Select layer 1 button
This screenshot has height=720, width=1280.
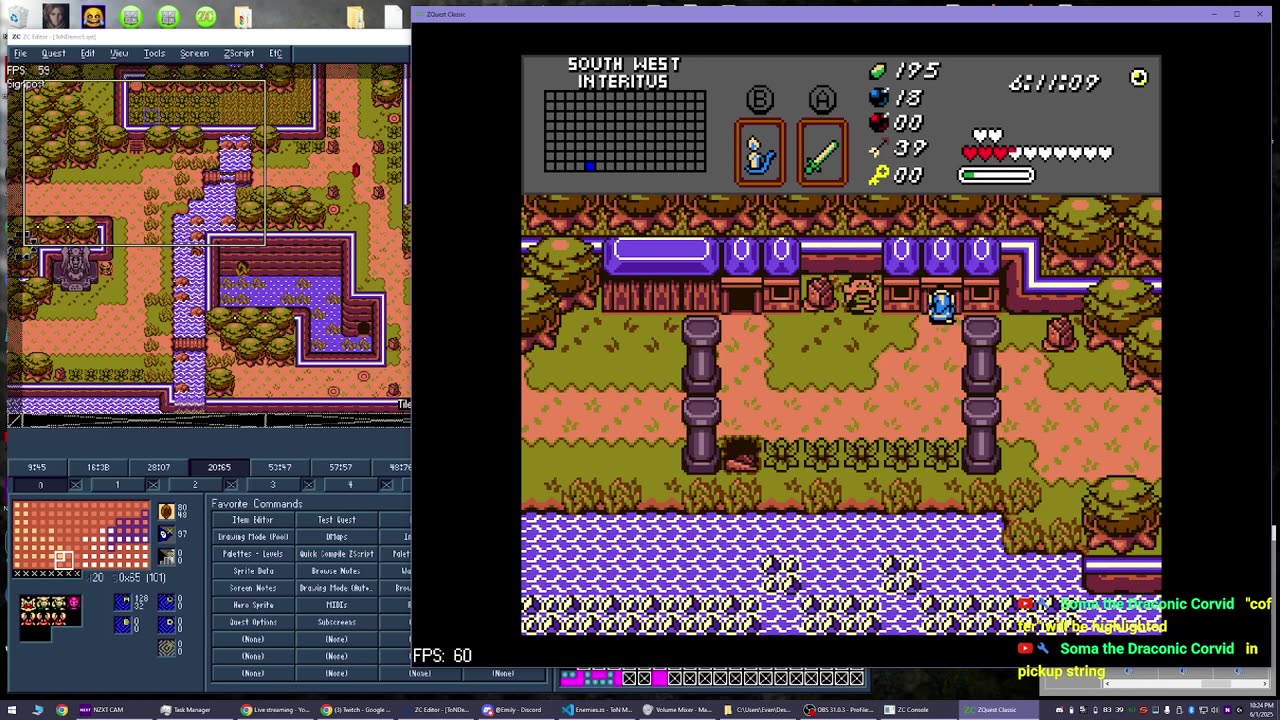click(117, 485)
